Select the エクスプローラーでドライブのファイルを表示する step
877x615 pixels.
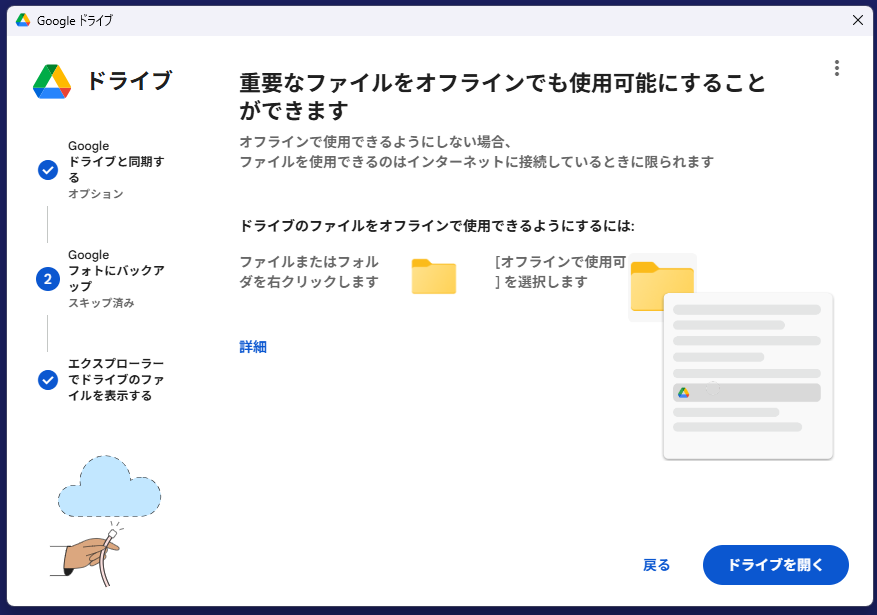[116, 379]
